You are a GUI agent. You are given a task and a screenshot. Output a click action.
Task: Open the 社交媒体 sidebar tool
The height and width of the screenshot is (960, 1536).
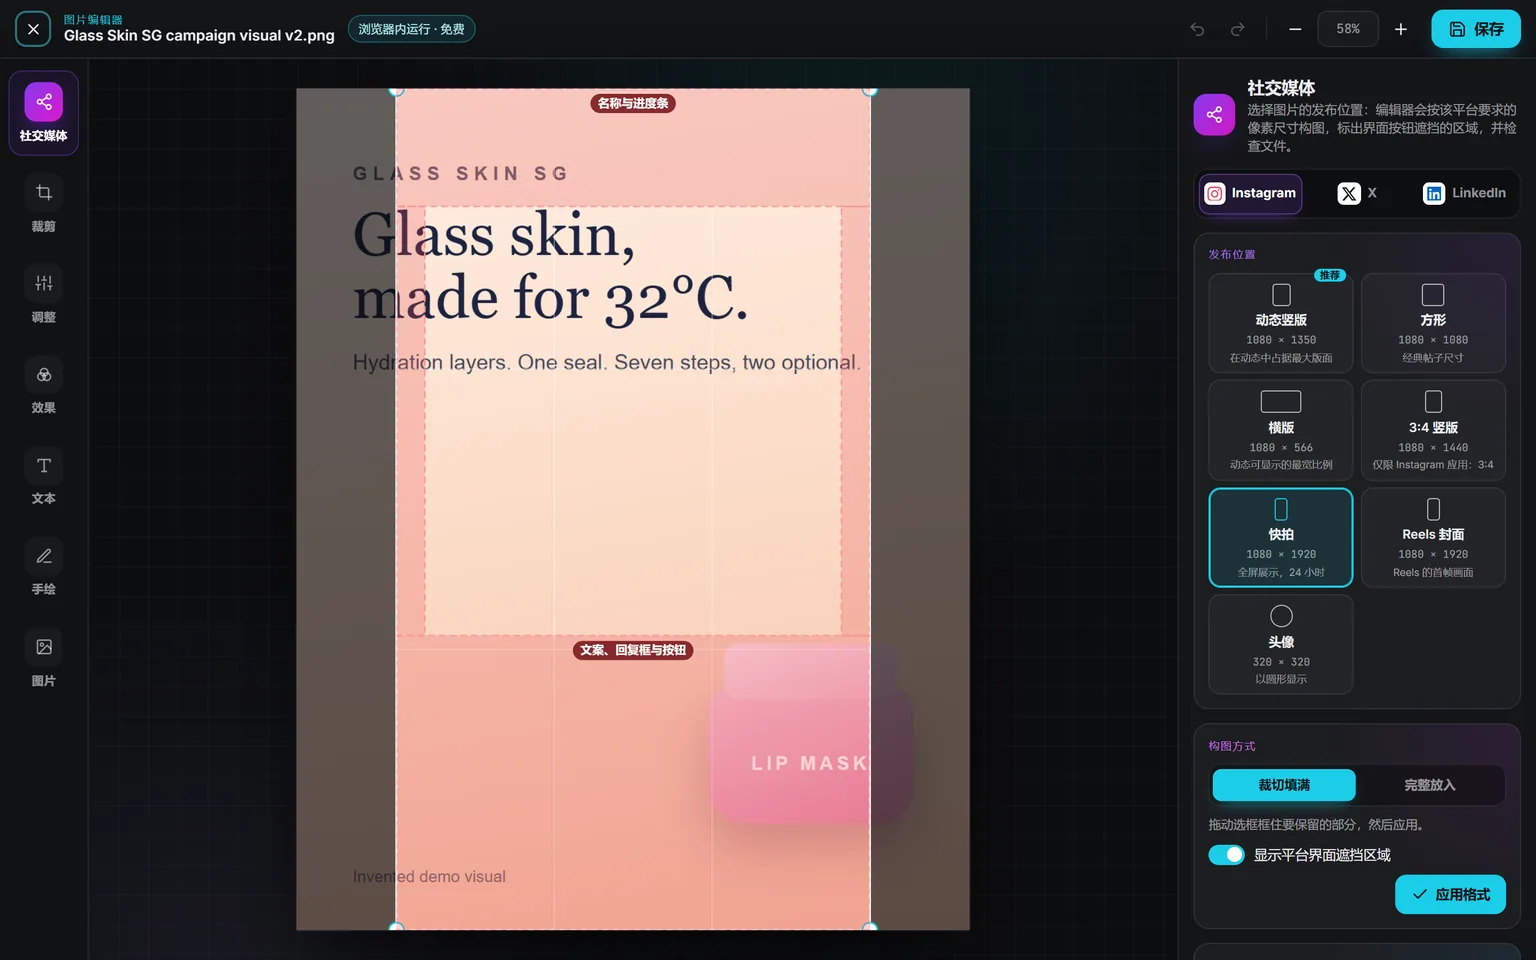coord(43,113)
